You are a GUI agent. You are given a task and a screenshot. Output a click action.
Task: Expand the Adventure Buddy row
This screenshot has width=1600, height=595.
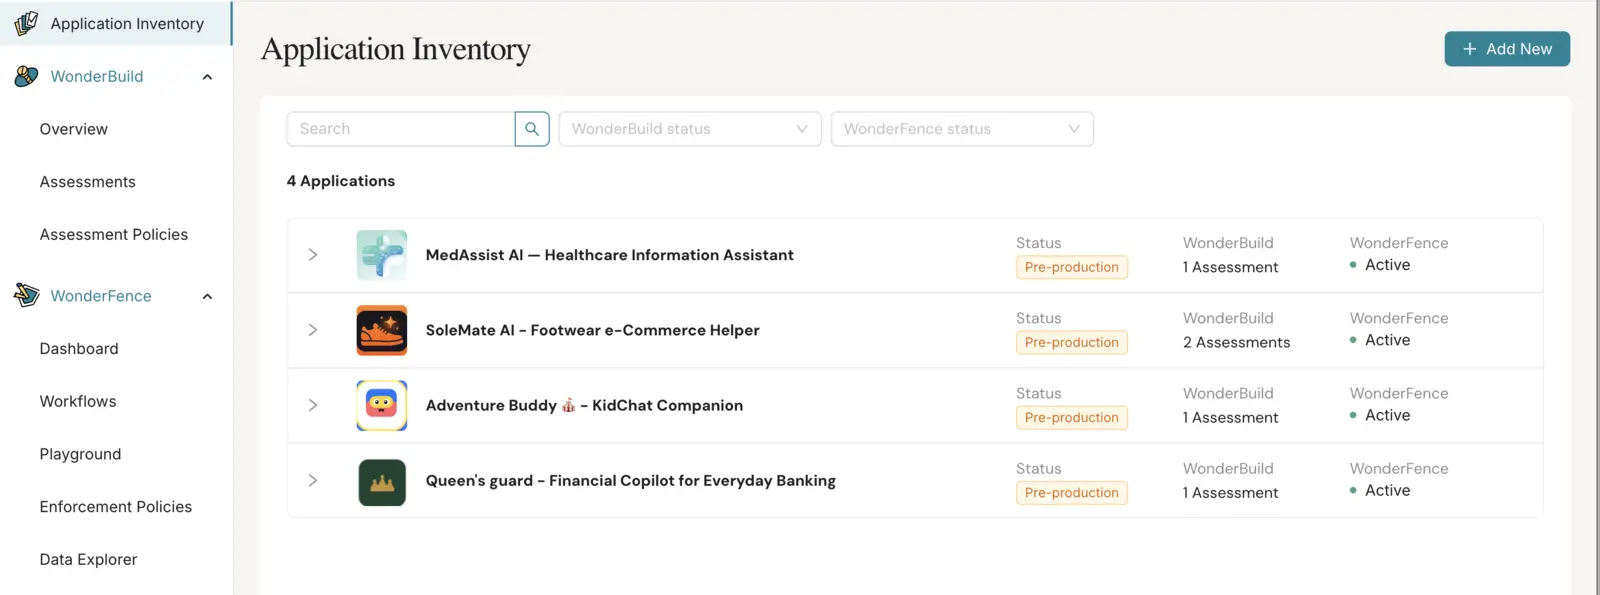click(x=313, y=405)
